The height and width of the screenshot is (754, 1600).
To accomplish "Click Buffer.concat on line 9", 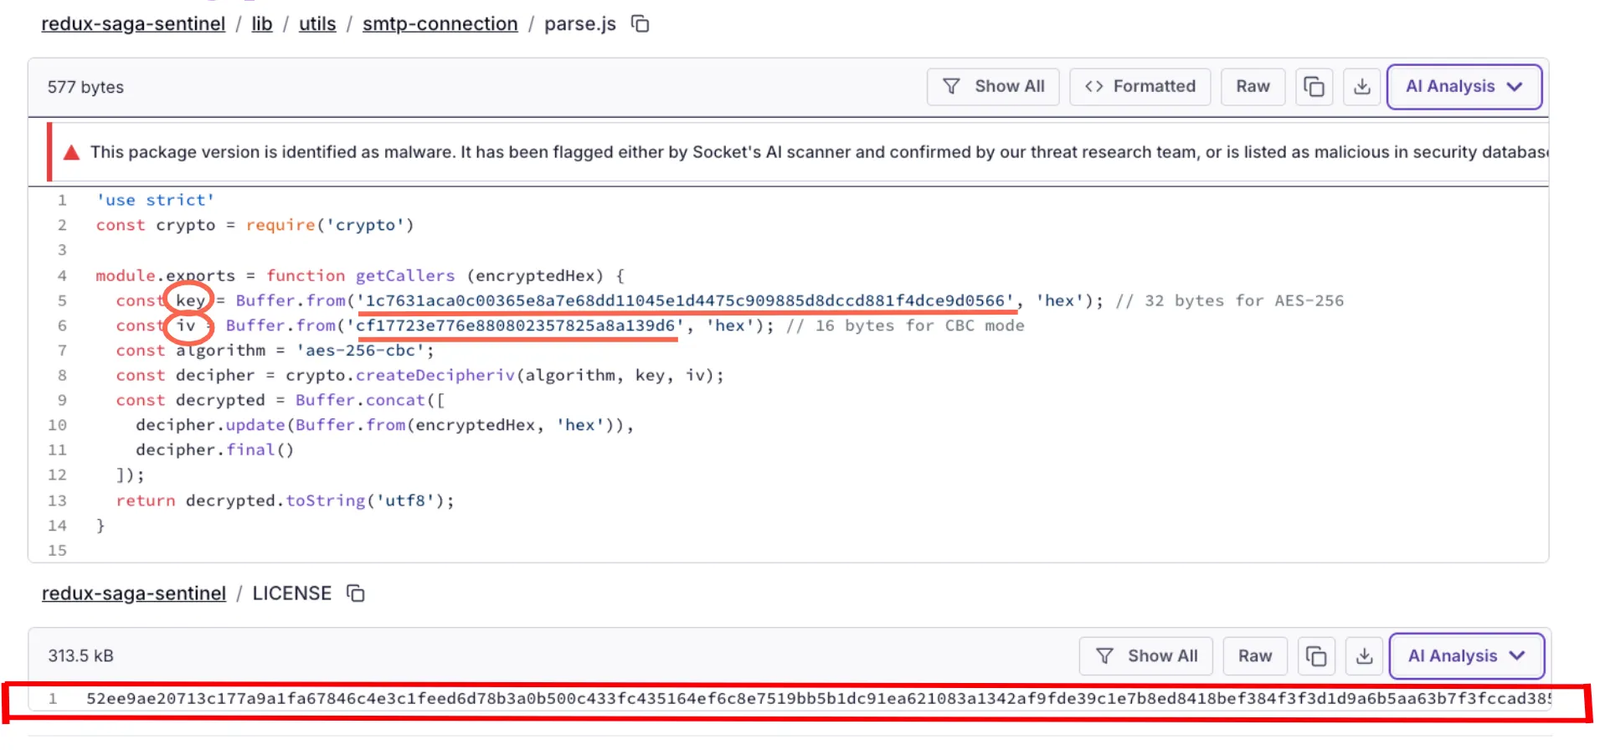I will tap(360, 400).
